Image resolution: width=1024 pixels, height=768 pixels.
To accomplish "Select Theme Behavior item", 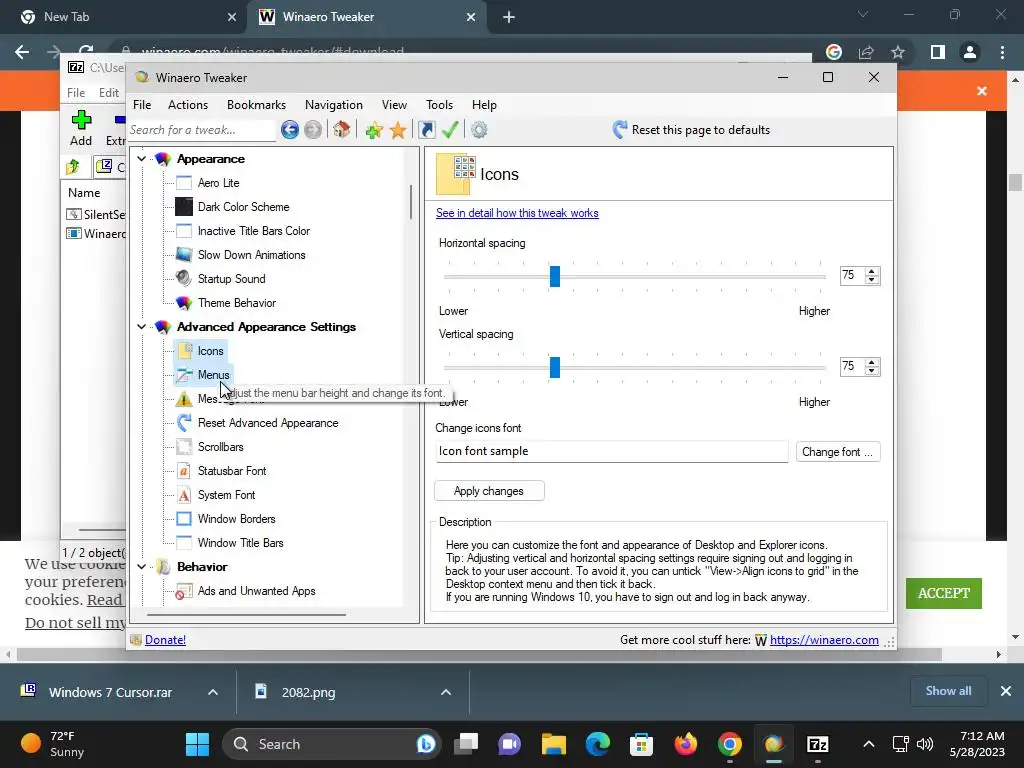I will pyautogui.click(x=237, y=303).
